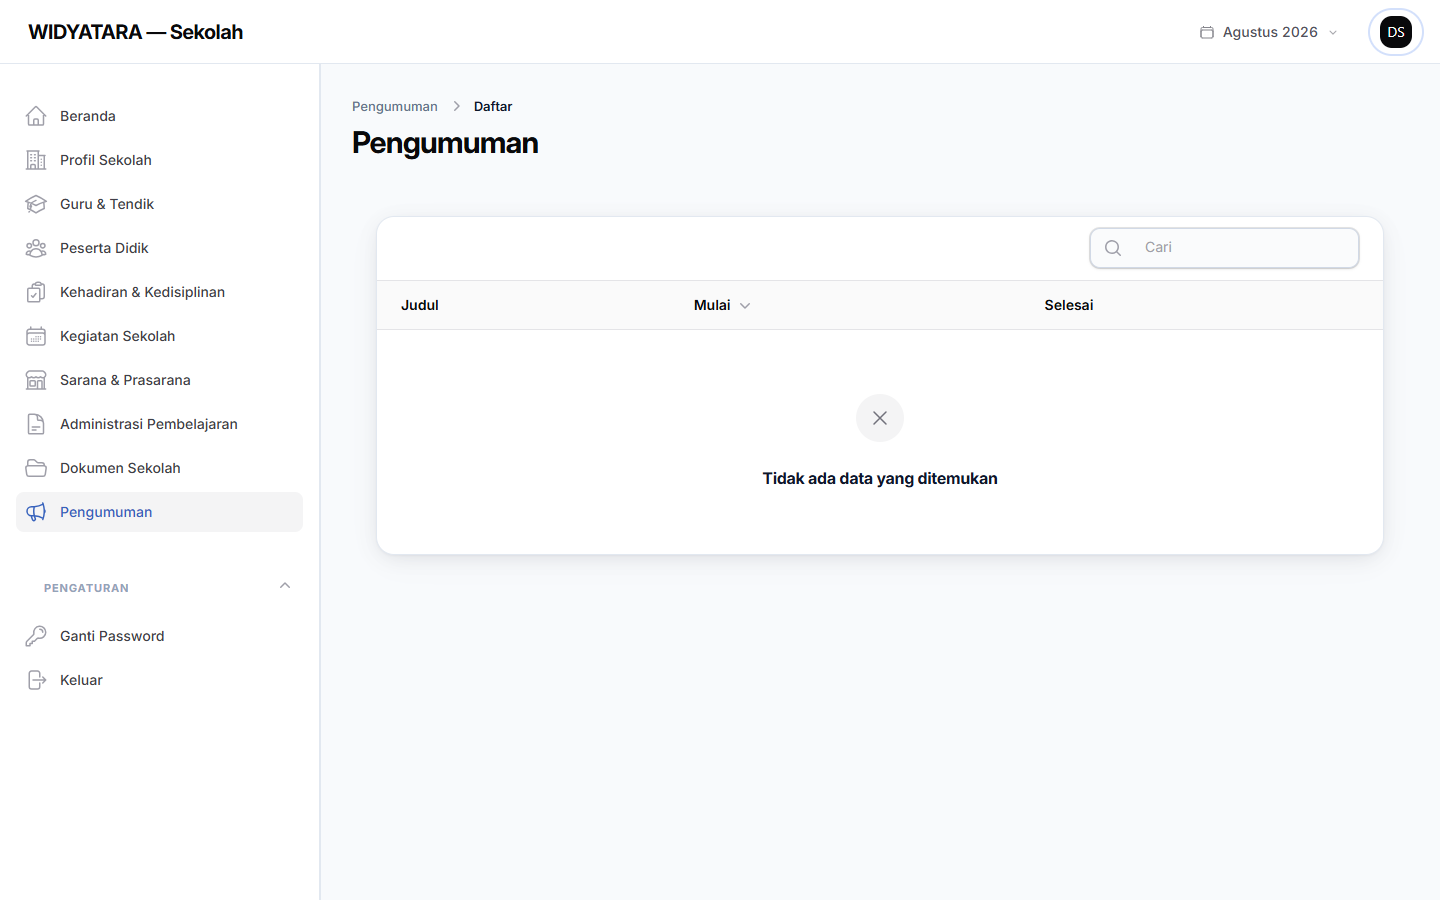Open the DS user avatar menu
Viewport: 1440px width, 900px height.
[x=1396, y=32]
